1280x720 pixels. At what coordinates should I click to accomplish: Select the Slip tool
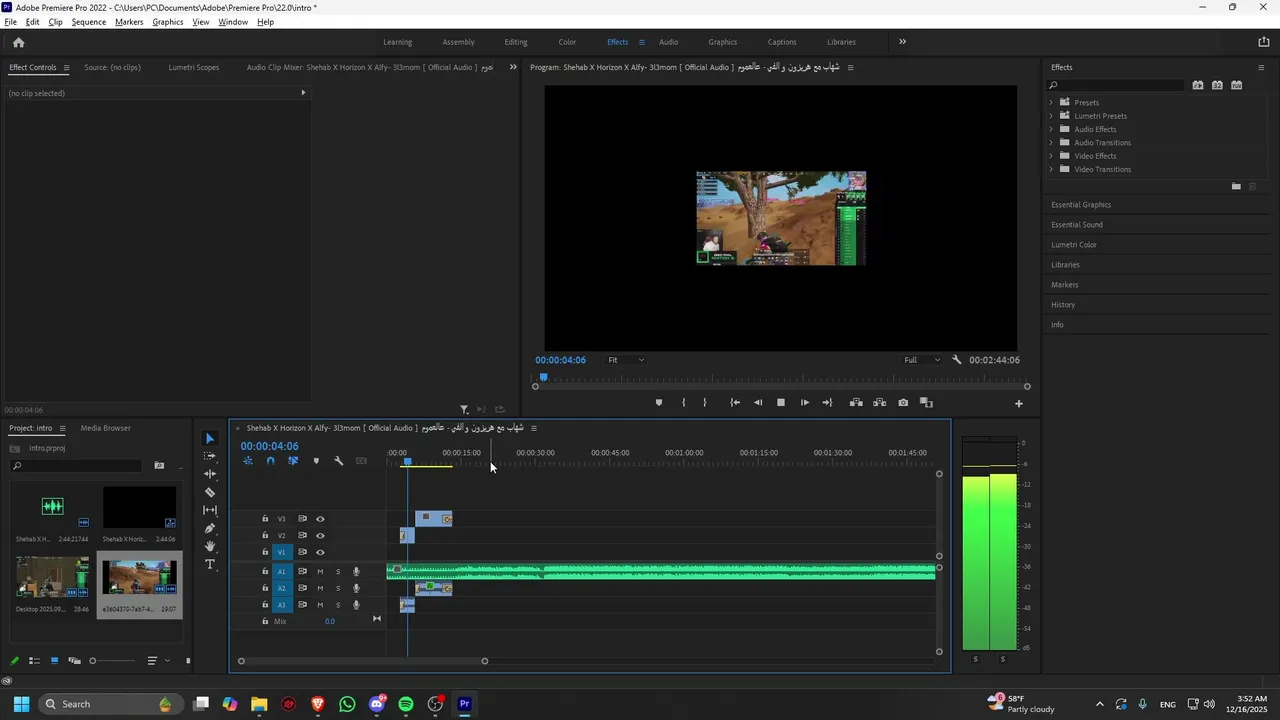(x=210, y=510)
